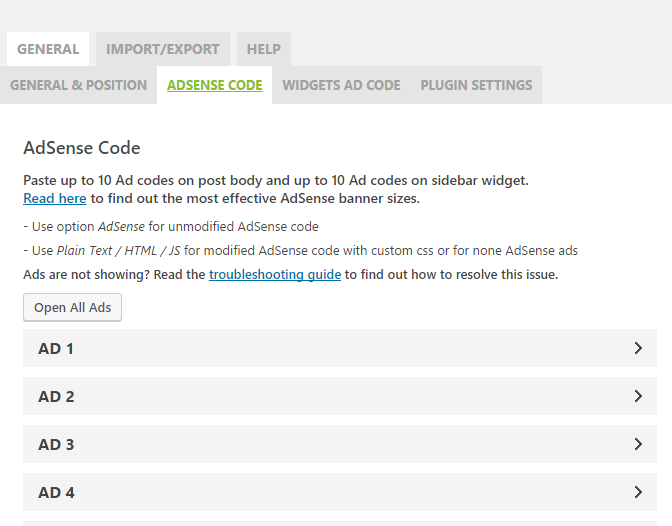Open the PLUGIN SETTINGS sub-tab
This screenshot has height=526, width=672.
coord(476,85)
